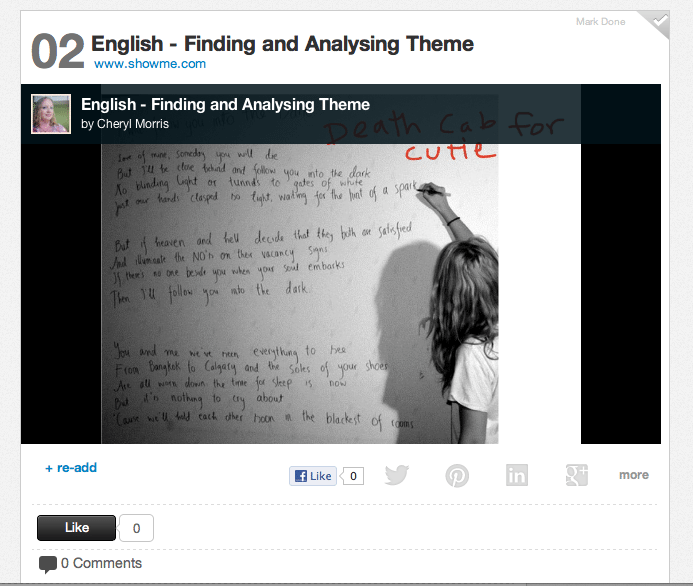This screenshot has width=693, height=586.
Task: Click Cheryl Morris's profile picture
Action: pyautogui.click(x=51, y=114)
